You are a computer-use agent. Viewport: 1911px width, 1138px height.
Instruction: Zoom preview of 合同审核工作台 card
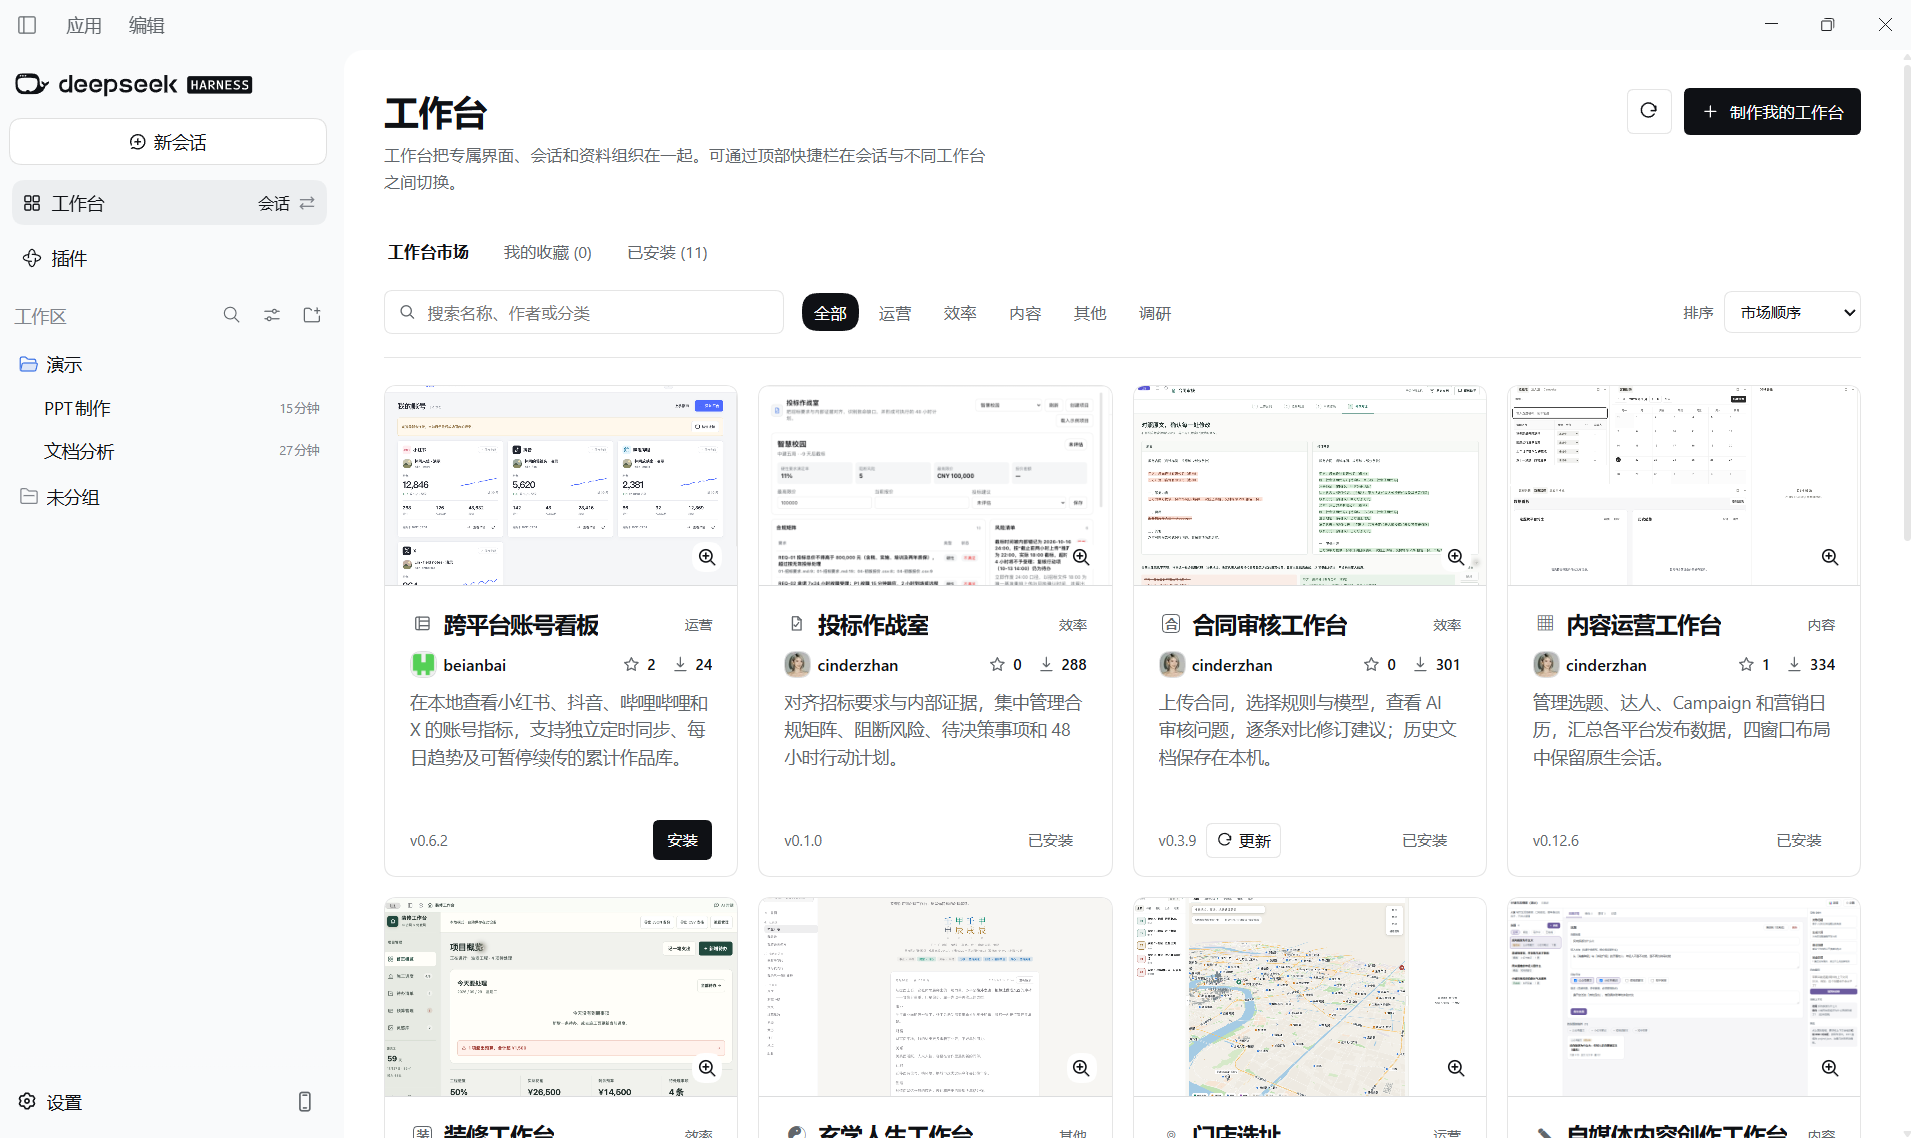coord(1456,557)
